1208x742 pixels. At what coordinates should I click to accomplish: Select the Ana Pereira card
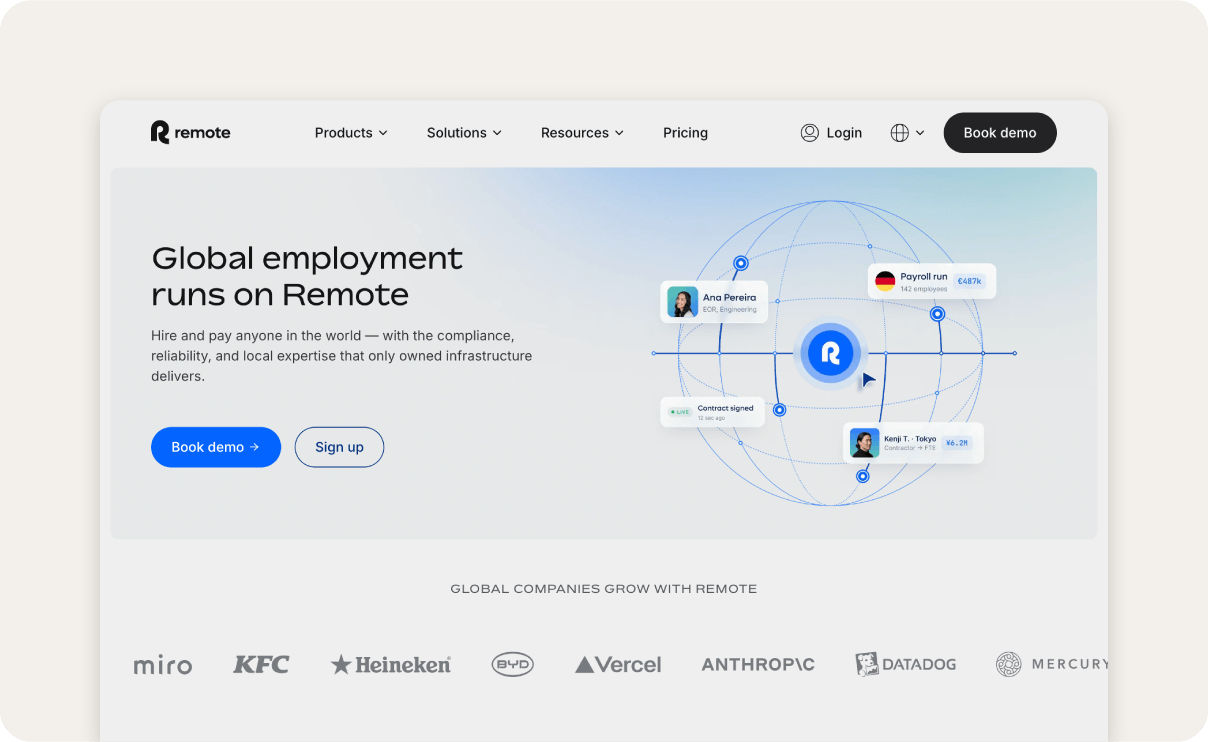point(714,302)
